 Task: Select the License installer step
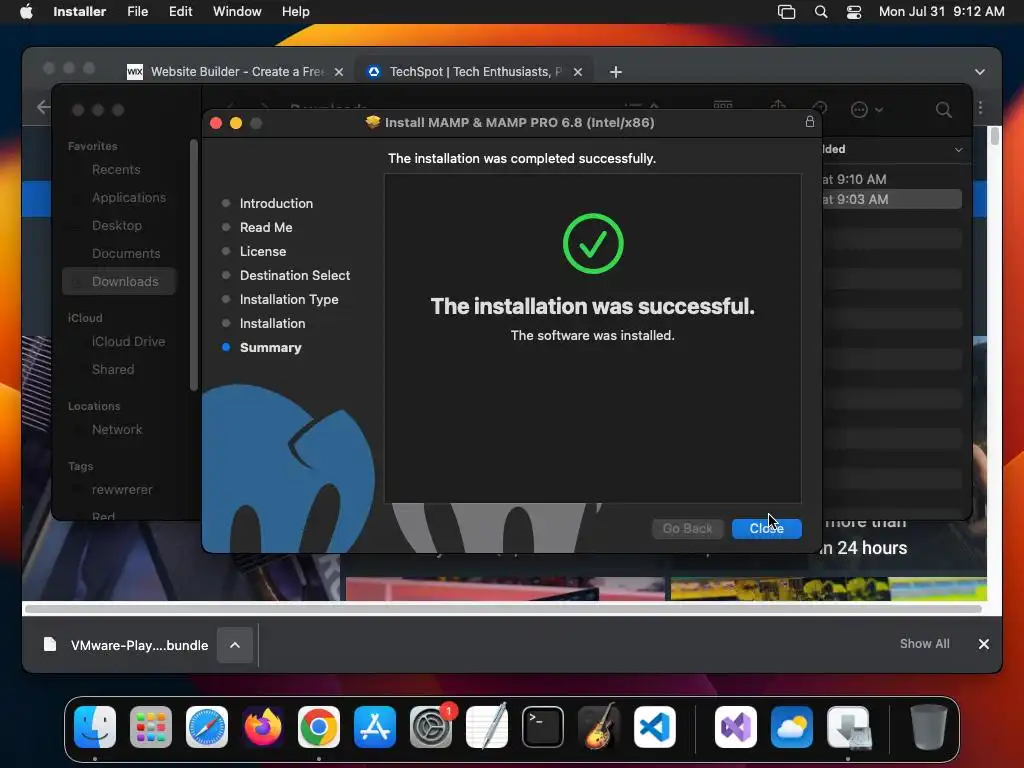click(262, 251)
